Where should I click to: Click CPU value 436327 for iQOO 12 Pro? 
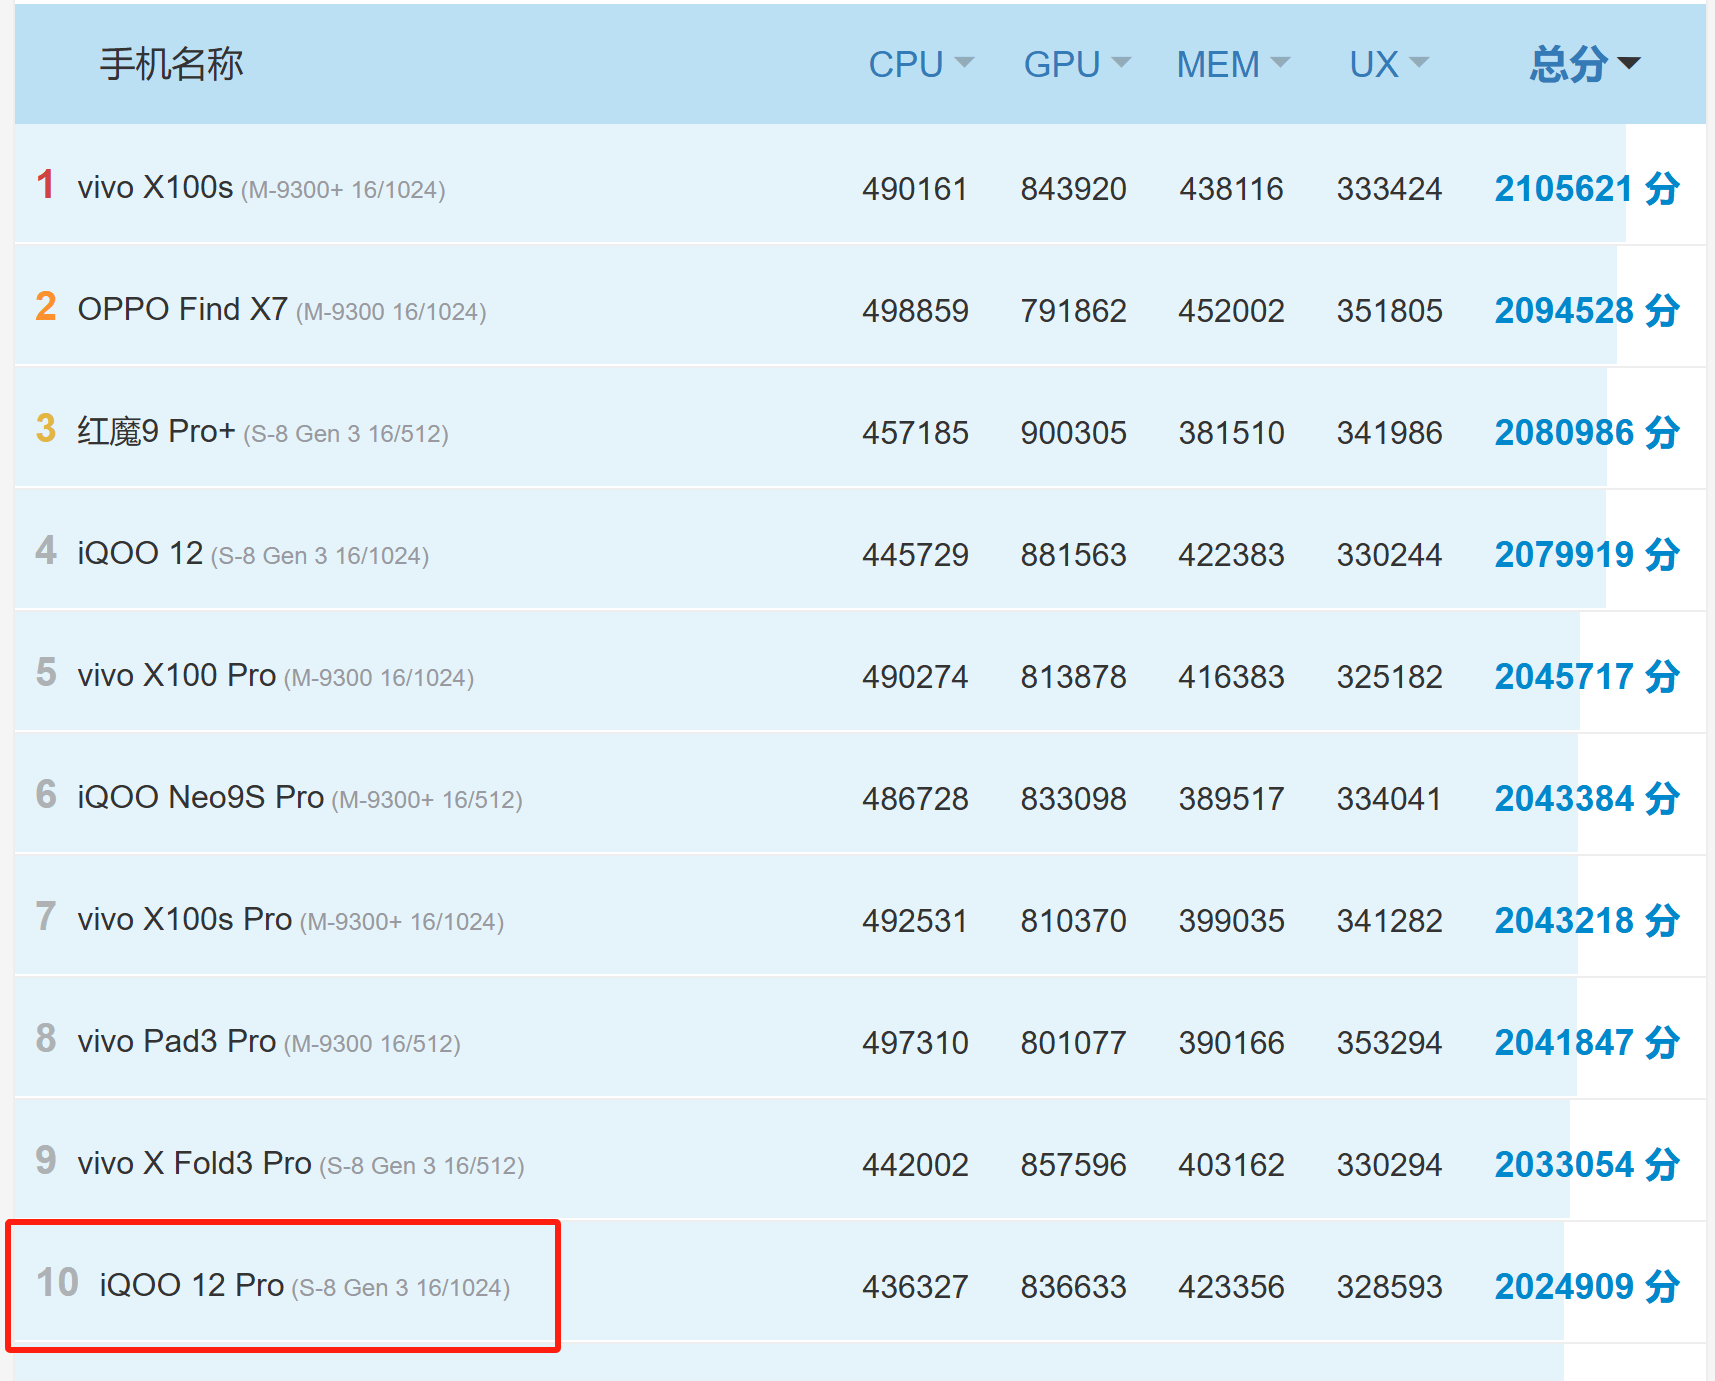pos(915,1287)
